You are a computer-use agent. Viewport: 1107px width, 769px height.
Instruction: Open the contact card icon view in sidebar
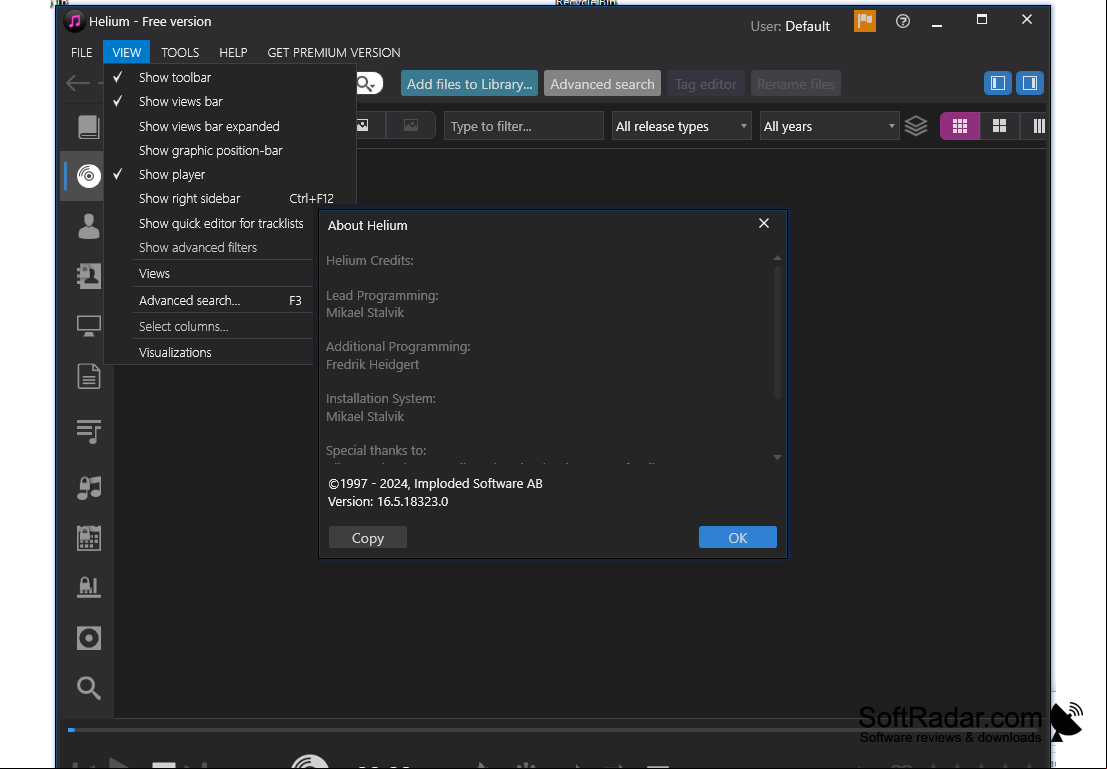88,275
